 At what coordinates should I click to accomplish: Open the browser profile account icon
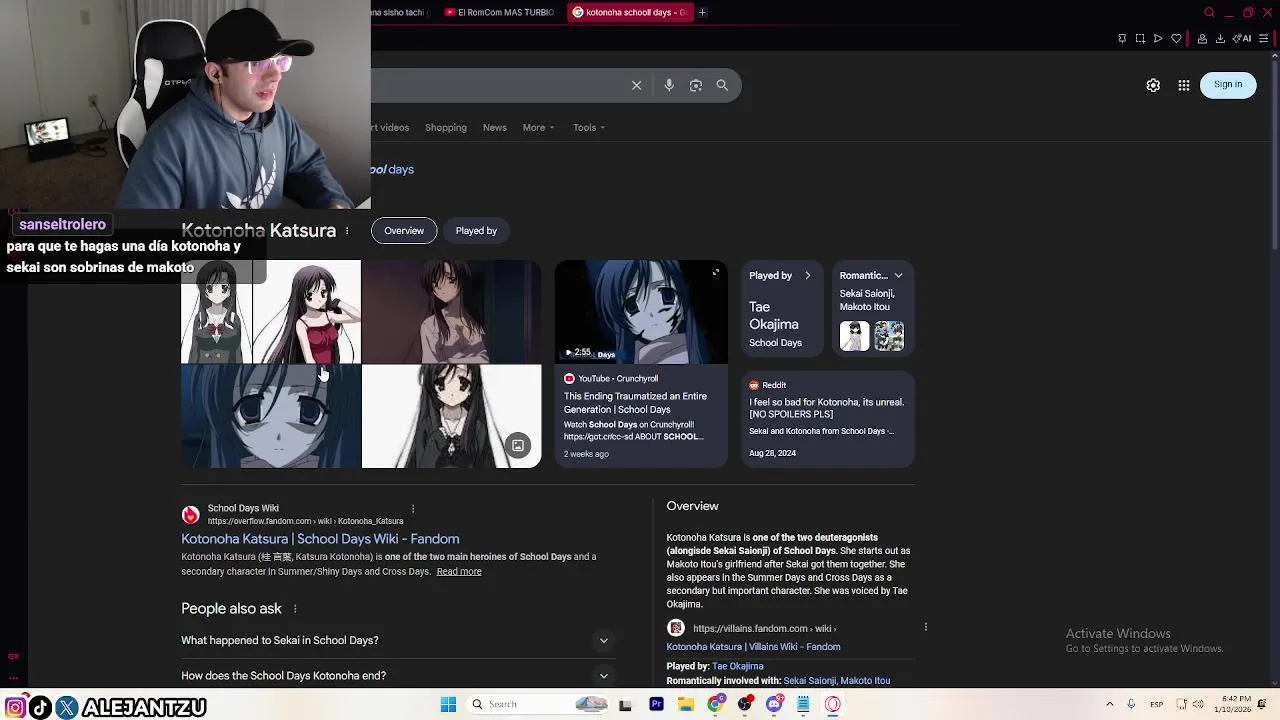[1202, 38]
